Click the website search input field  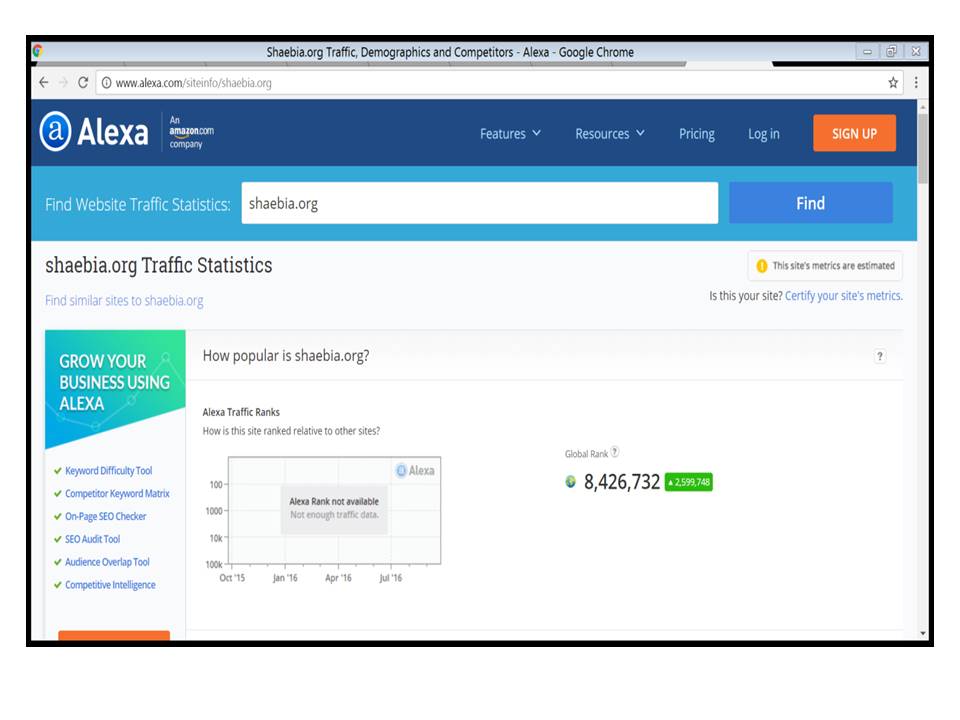(479, 203)
